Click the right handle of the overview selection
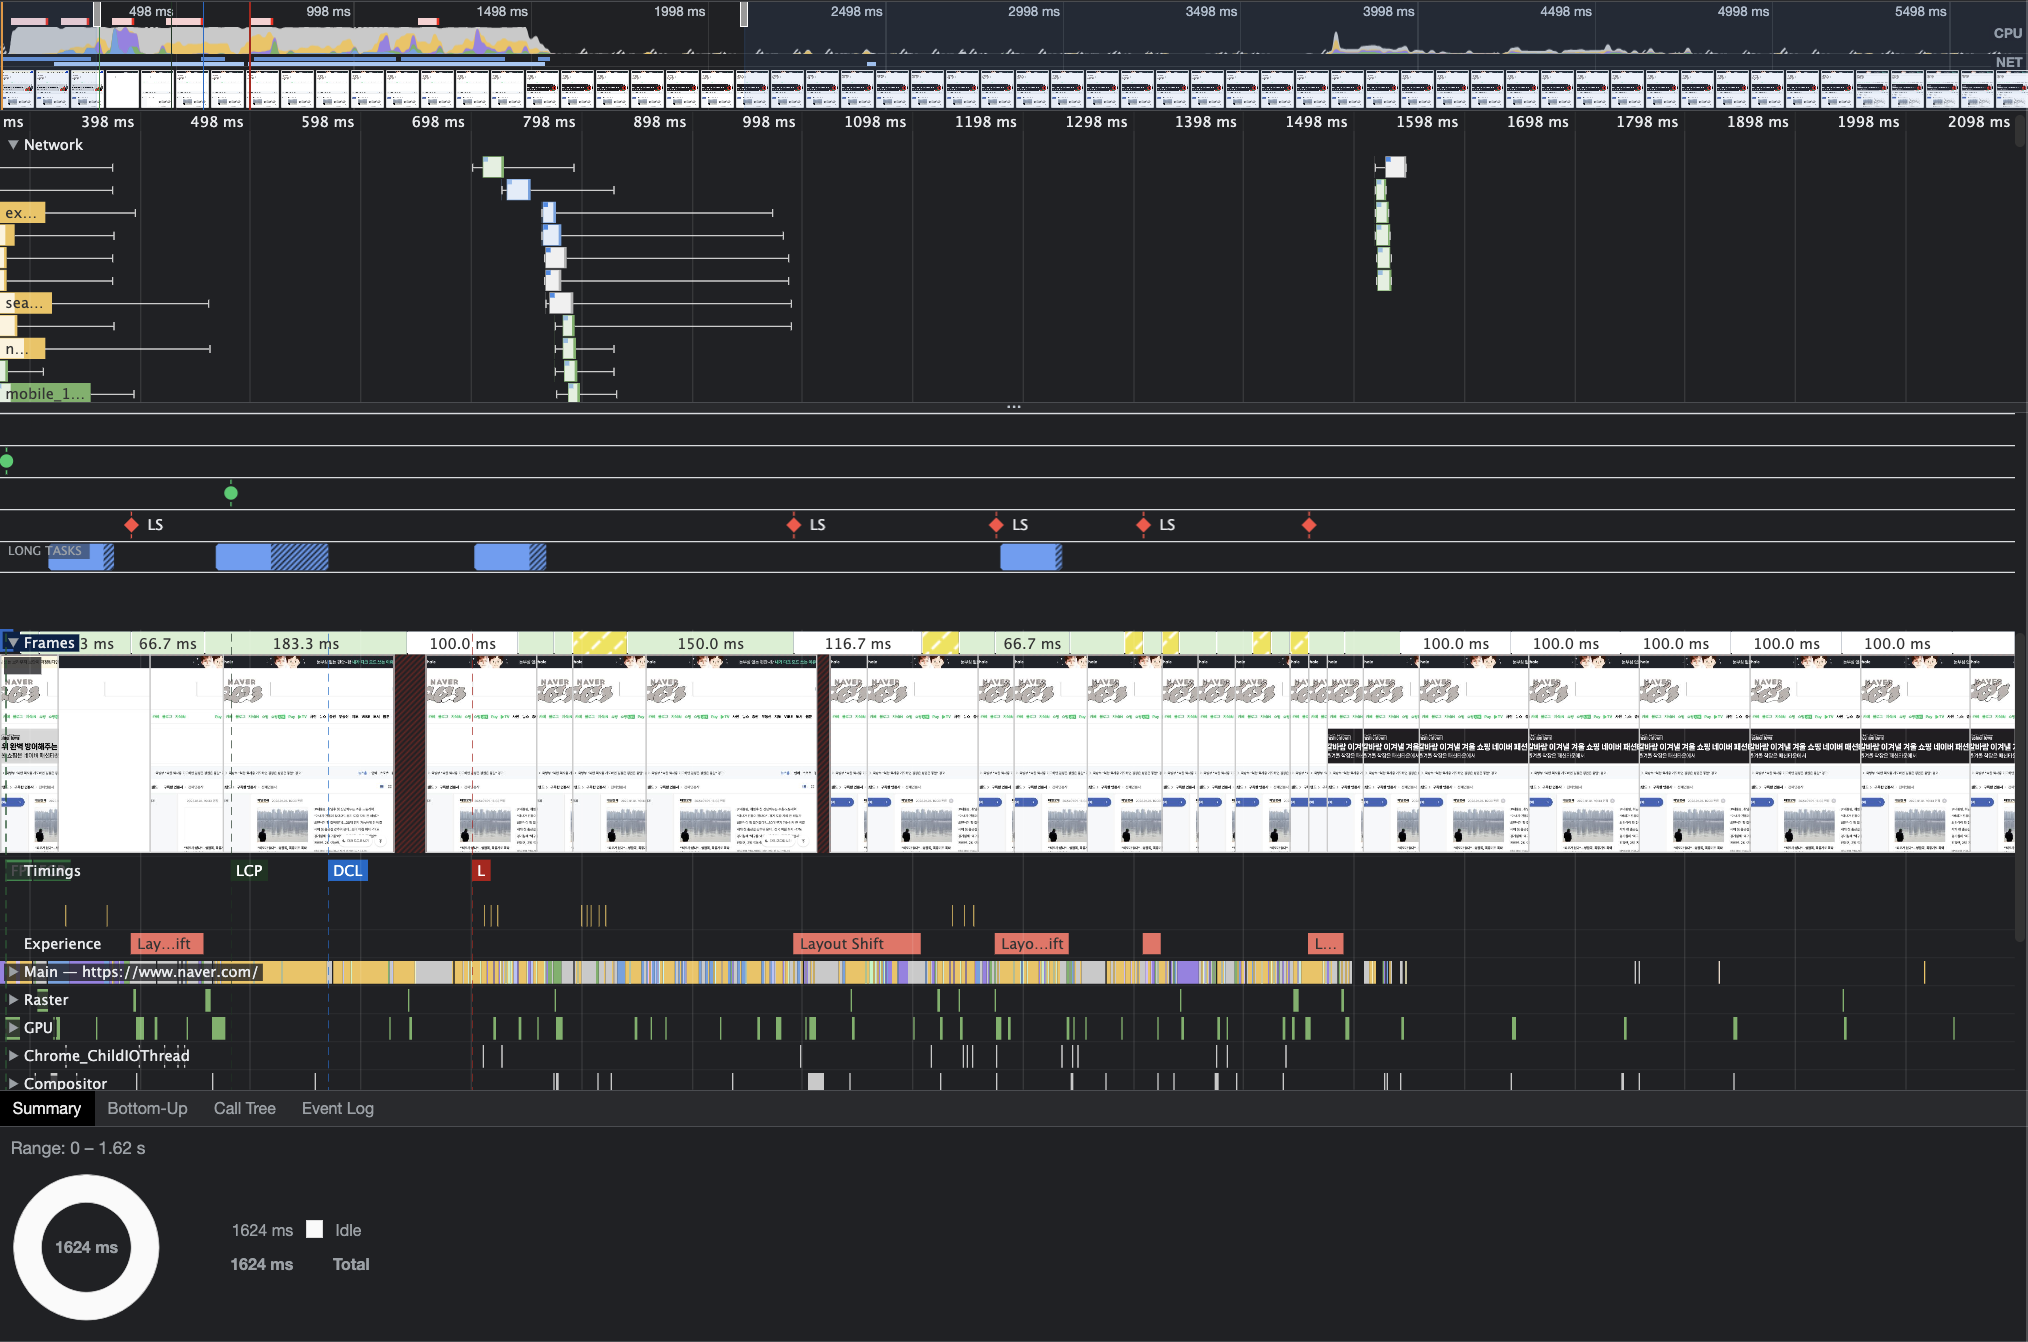 point(744,14)
